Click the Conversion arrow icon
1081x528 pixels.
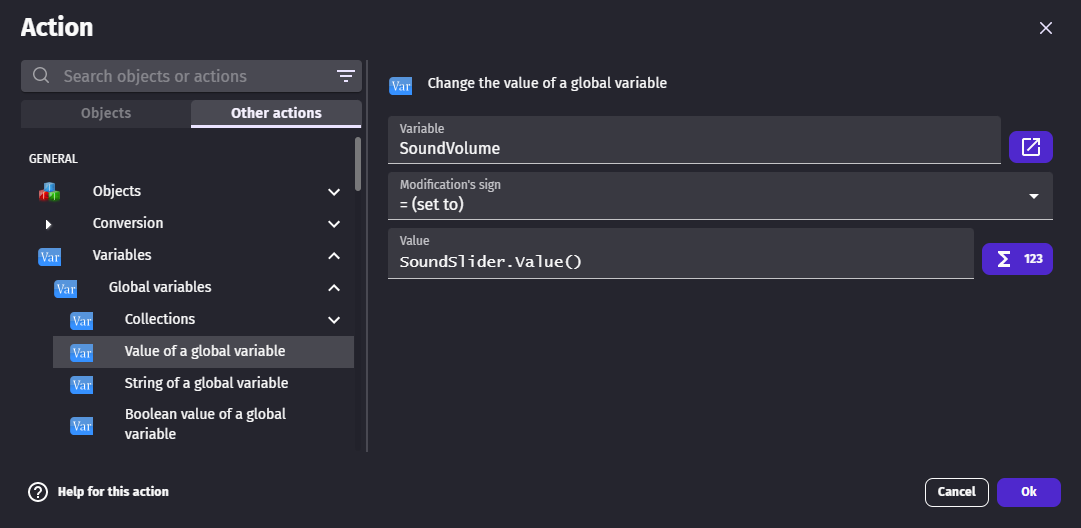pyautogui.click(x=48, y=224)
